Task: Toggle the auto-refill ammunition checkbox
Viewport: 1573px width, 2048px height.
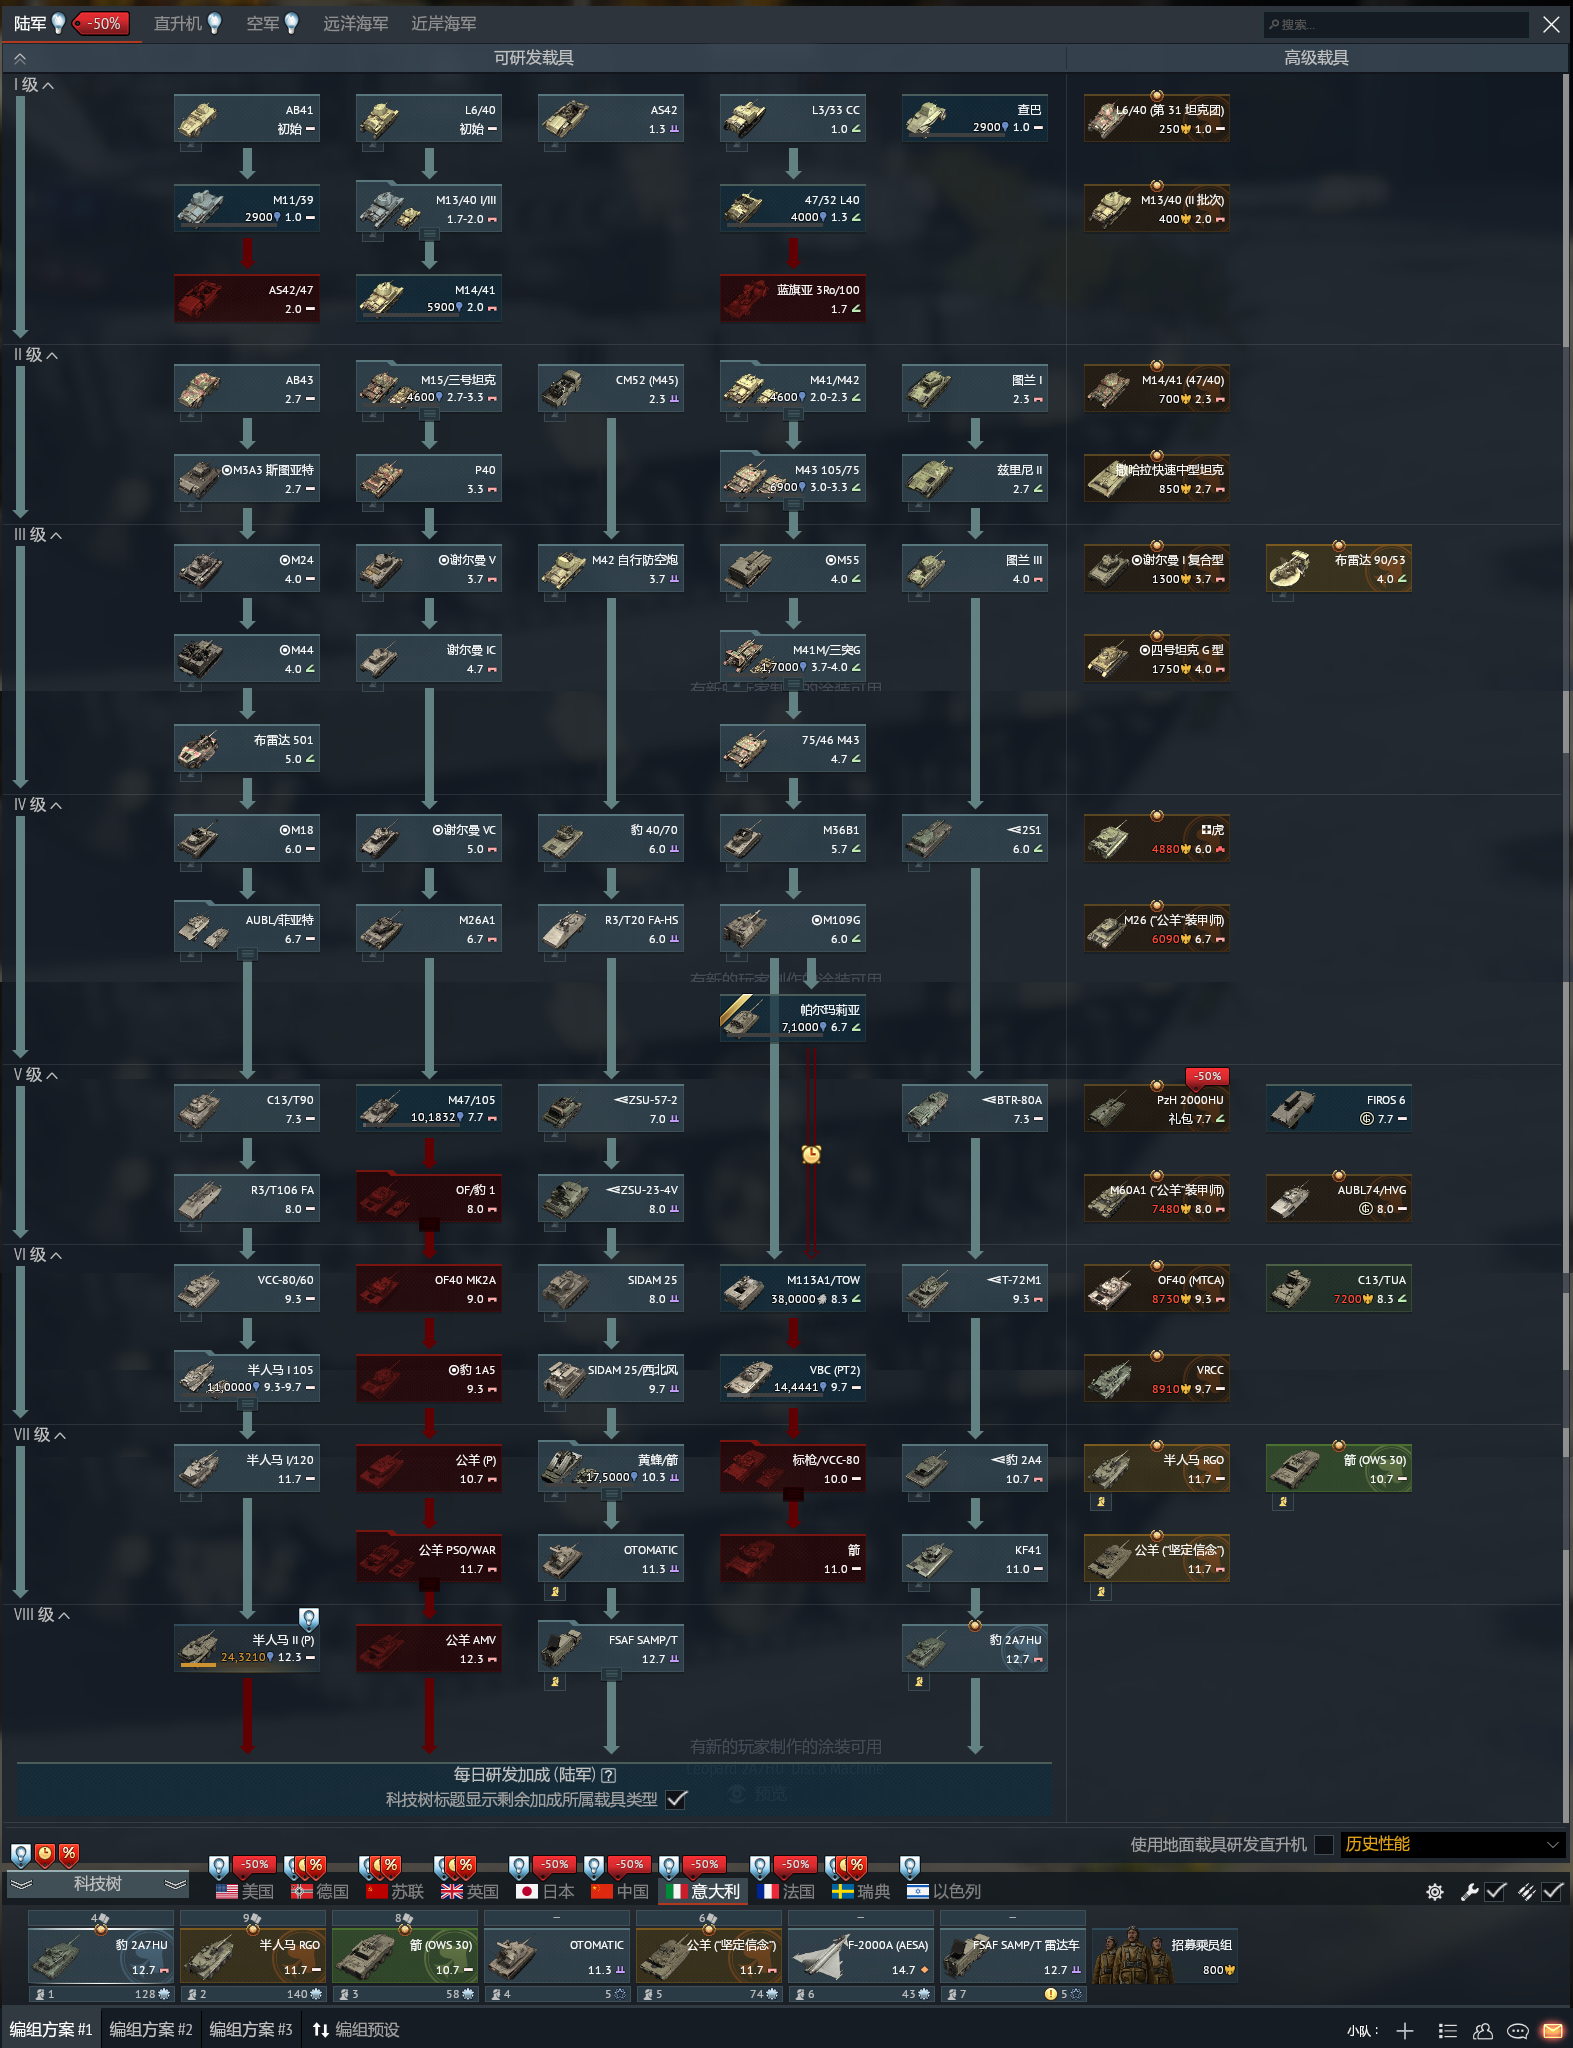Action: pos(1553,1892)
